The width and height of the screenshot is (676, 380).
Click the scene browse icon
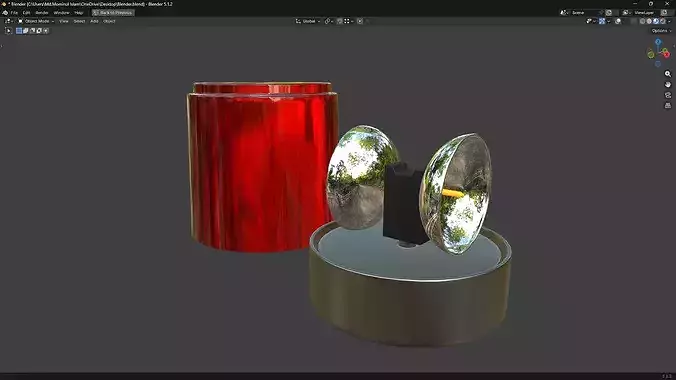(564, 13)
